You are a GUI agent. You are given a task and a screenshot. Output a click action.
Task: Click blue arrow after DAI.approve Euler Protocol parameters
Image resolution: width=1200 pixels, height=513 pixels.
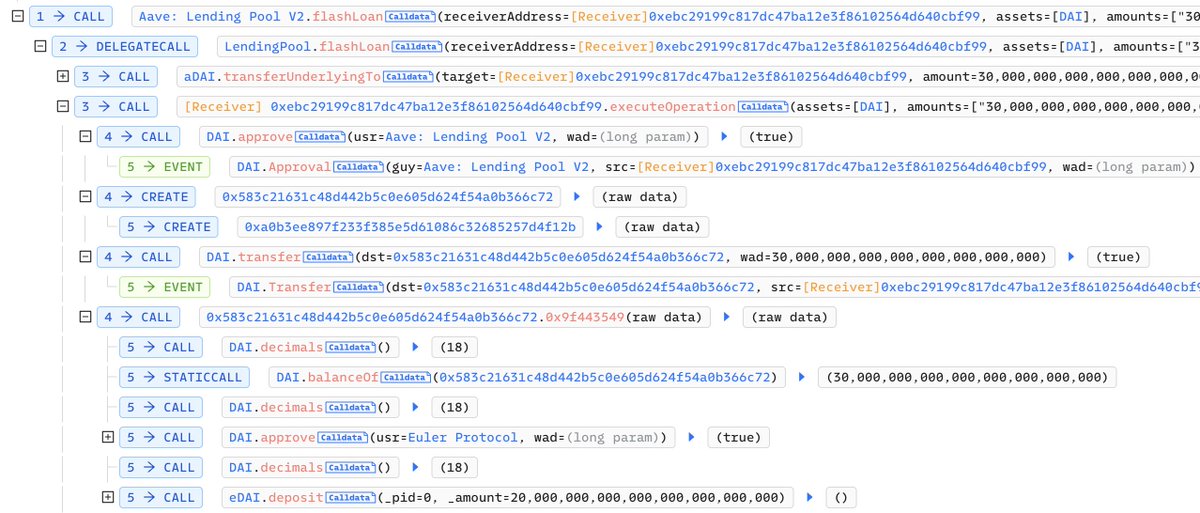[691, 437]
